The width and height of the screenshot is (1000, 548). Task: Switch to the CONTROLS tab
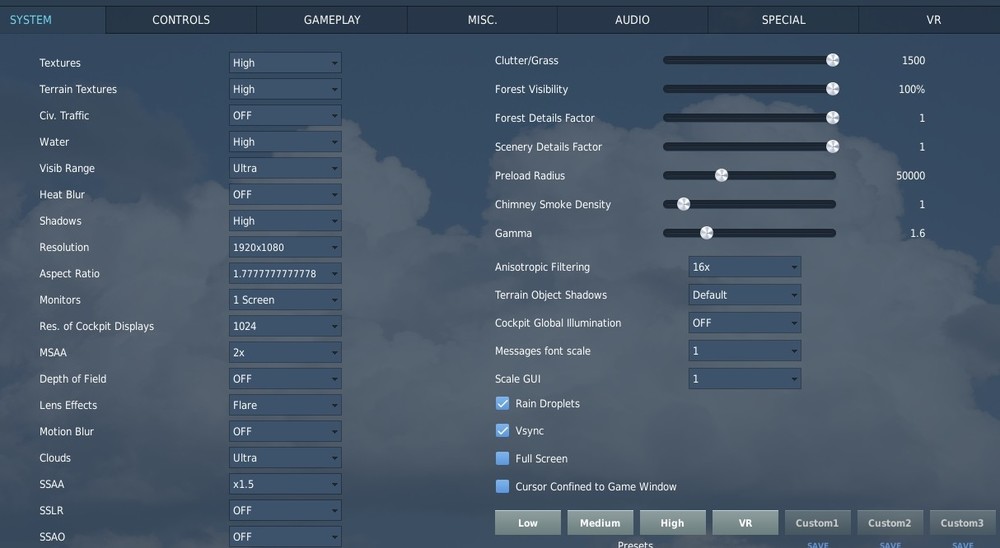pyautogui.click(x=181, y=20)
